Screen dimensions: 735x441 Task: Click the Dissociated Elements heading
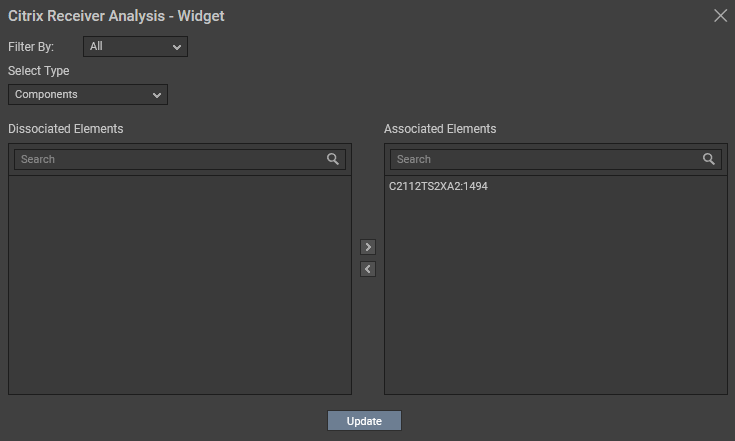[66, 129]
